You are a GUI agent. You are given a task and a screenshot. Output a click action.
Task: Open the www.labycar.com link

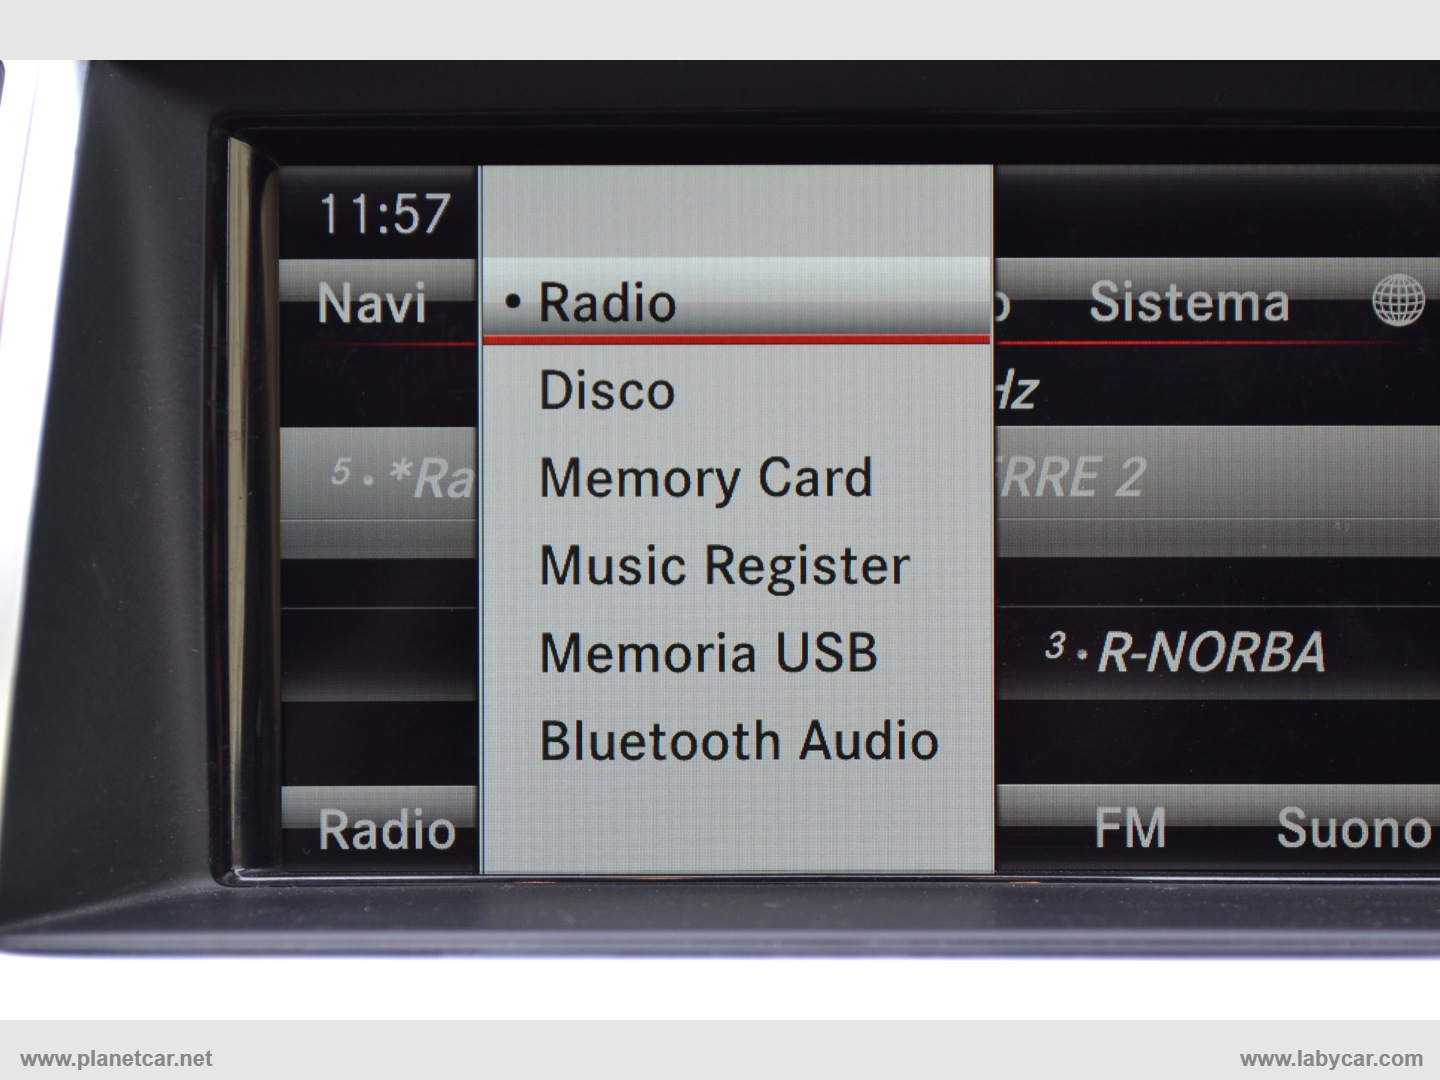click(1330, 1058)
